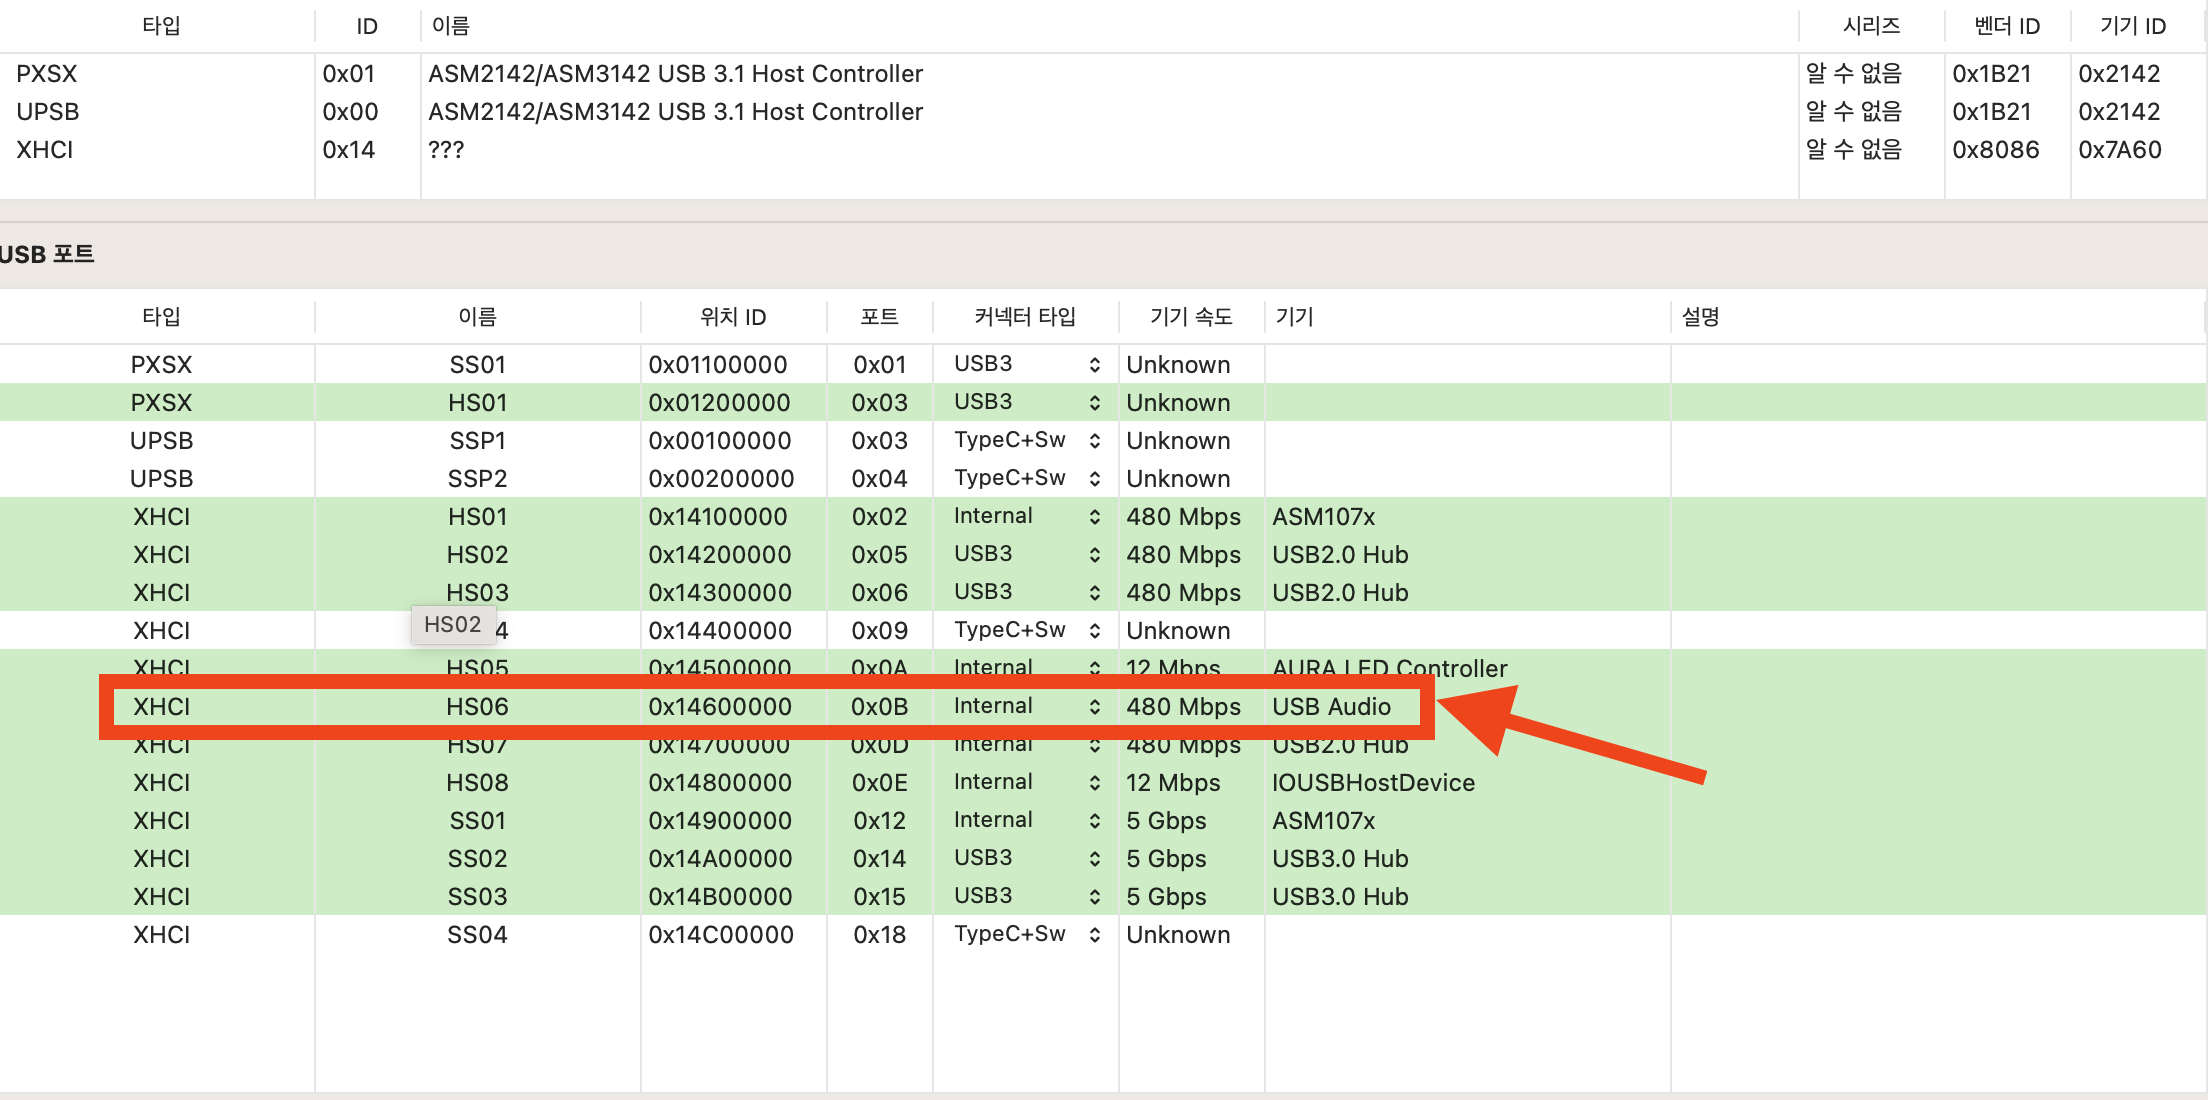The width and height of the screenshot is (2208, 1100).
Task: Open connector dropdown for USB Audio HS06
Action: click(1026, 706)
